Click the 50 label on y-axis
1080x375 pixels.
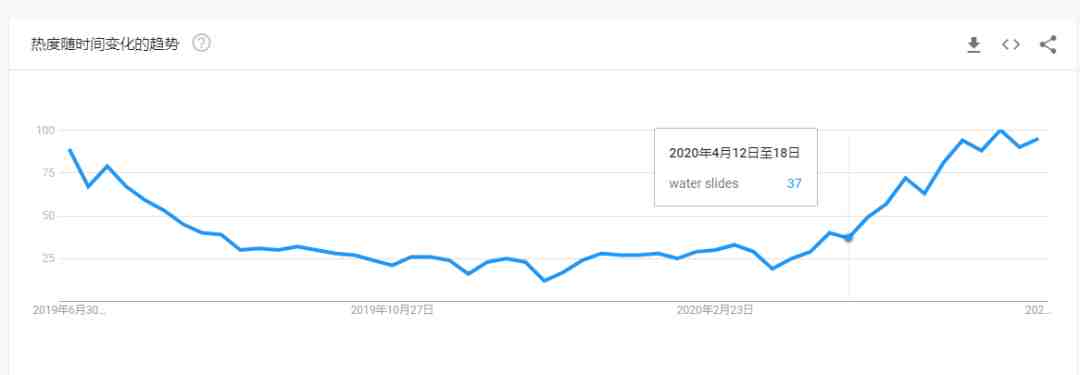[x=48, y=216]
